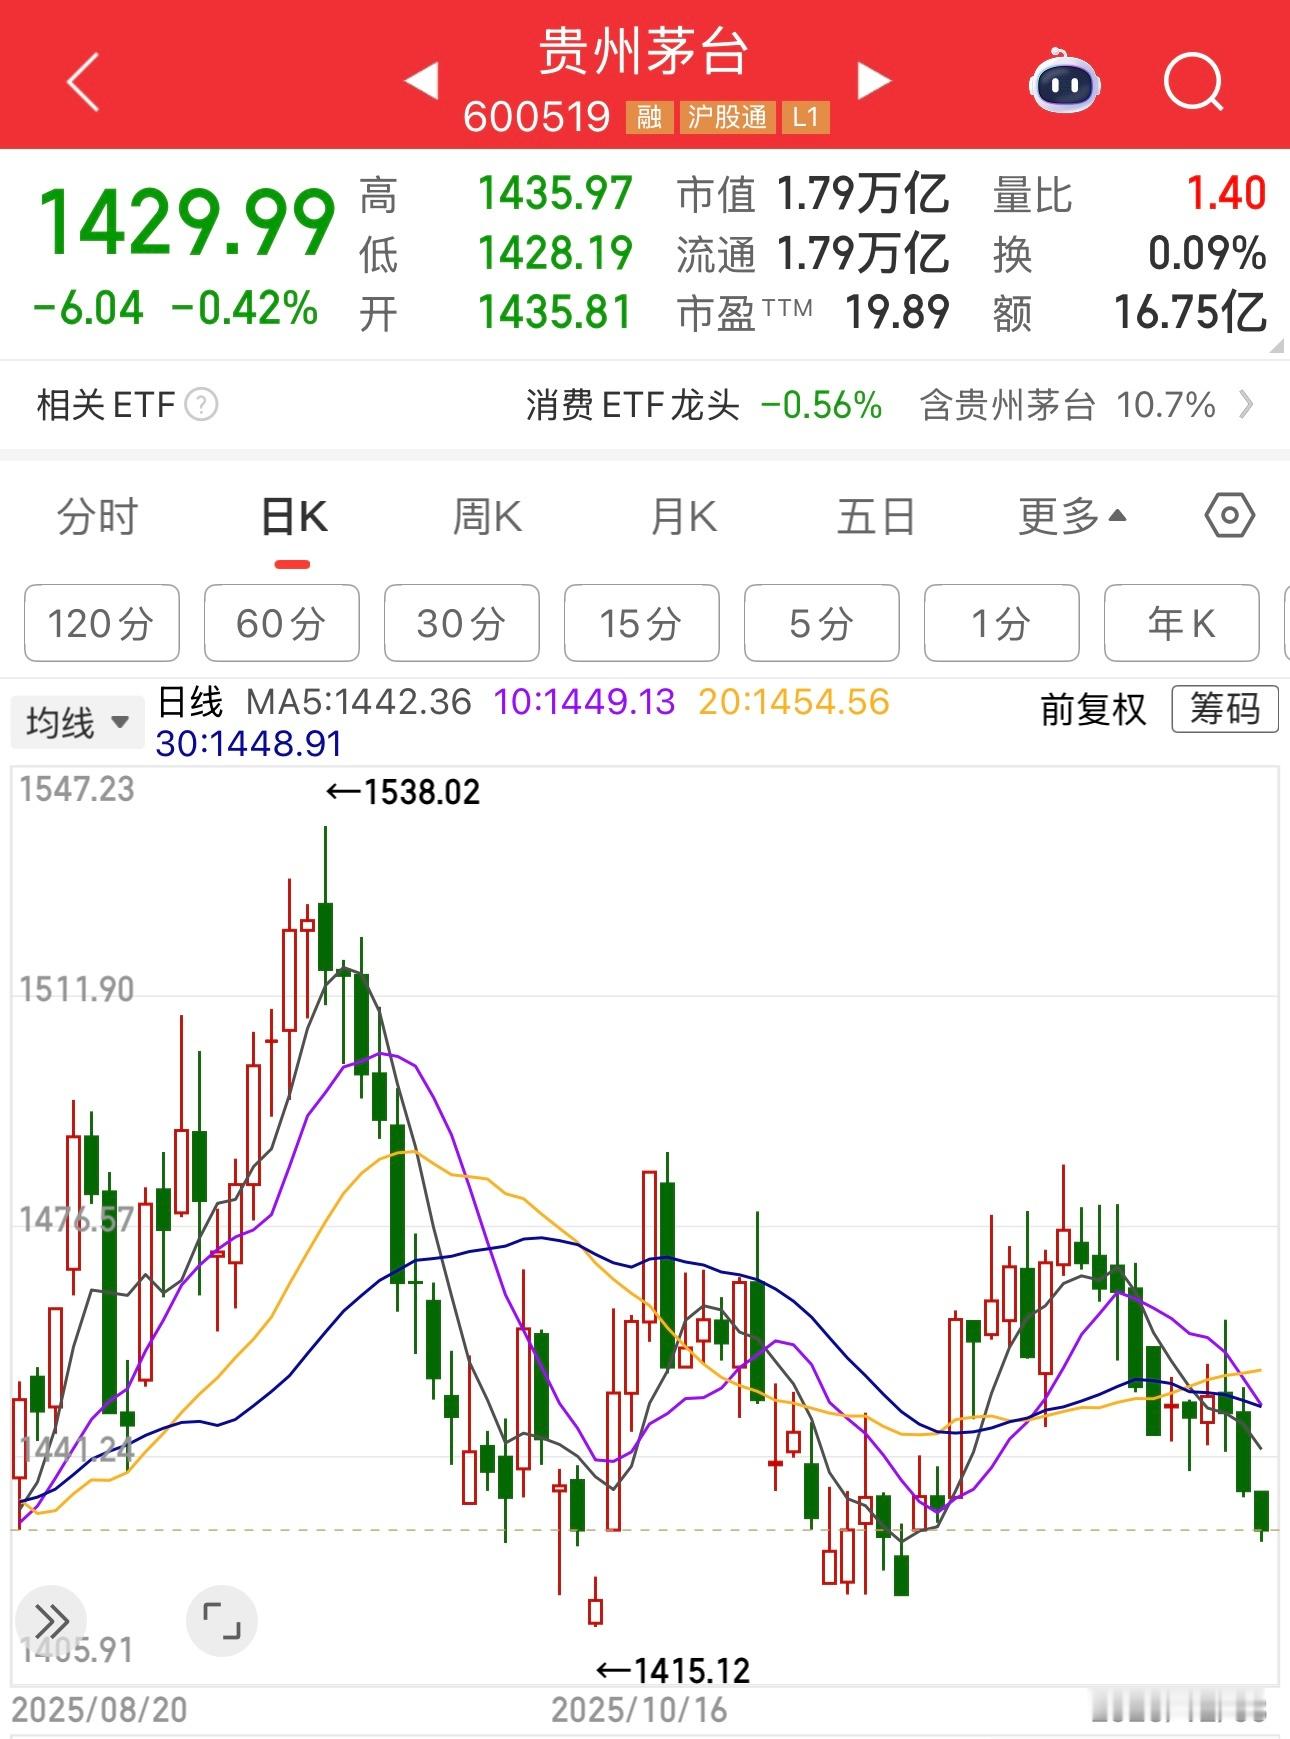Screen dimensions: 1290x1739
Task: Go to next stock with right triangle
Action: tap(873, 81)
